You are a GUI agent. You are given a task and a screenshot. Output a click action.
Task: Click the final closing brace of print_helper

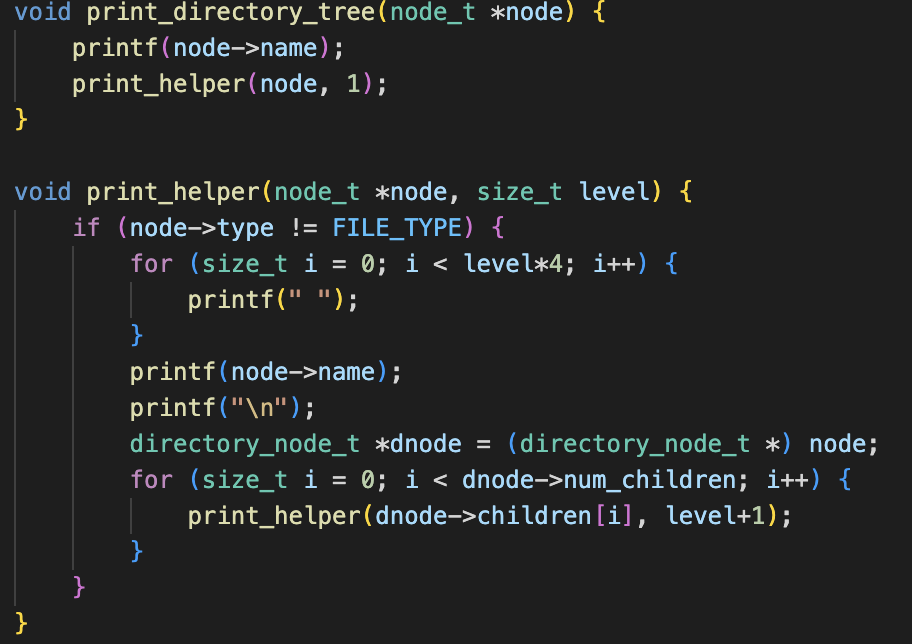click(x=21, y=623)
